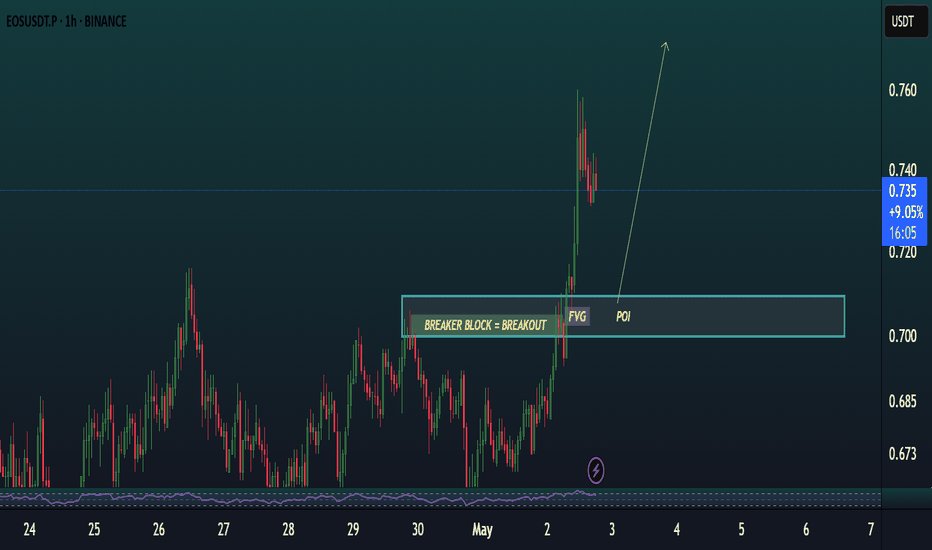
Task: Click the +9.05% change label
Action: pos(906,212)
